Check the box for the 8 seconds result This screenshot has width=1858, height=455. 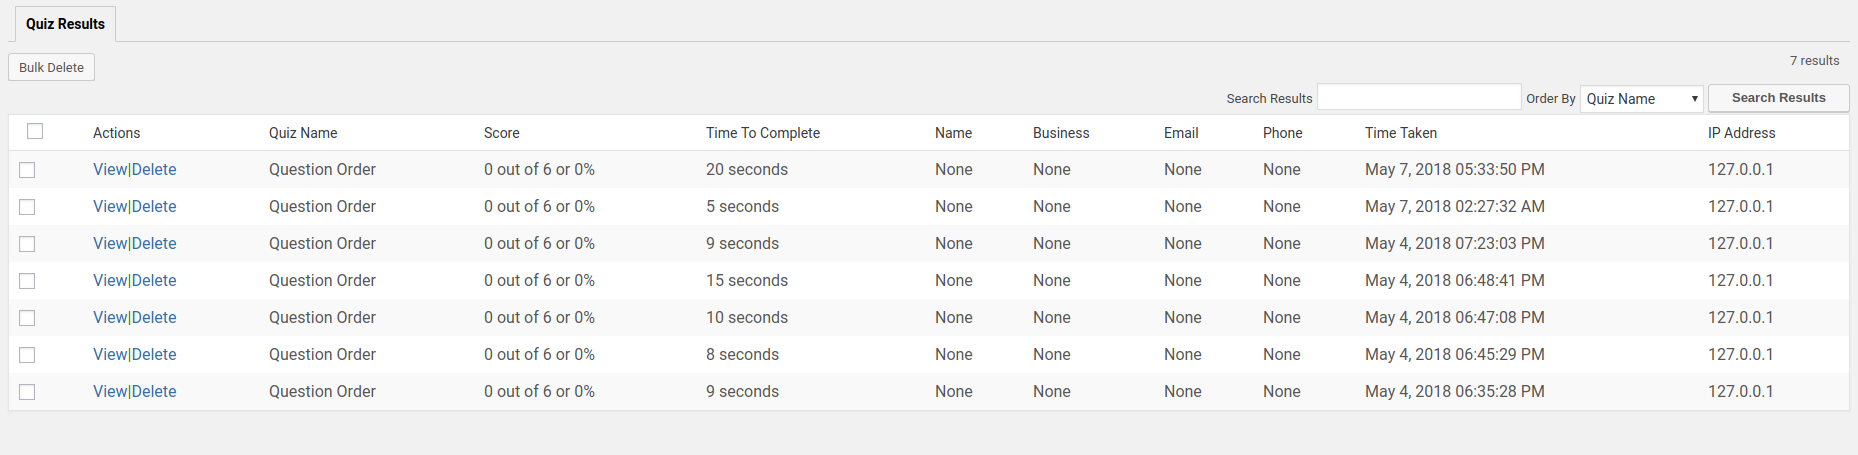(x=27, y=355)
